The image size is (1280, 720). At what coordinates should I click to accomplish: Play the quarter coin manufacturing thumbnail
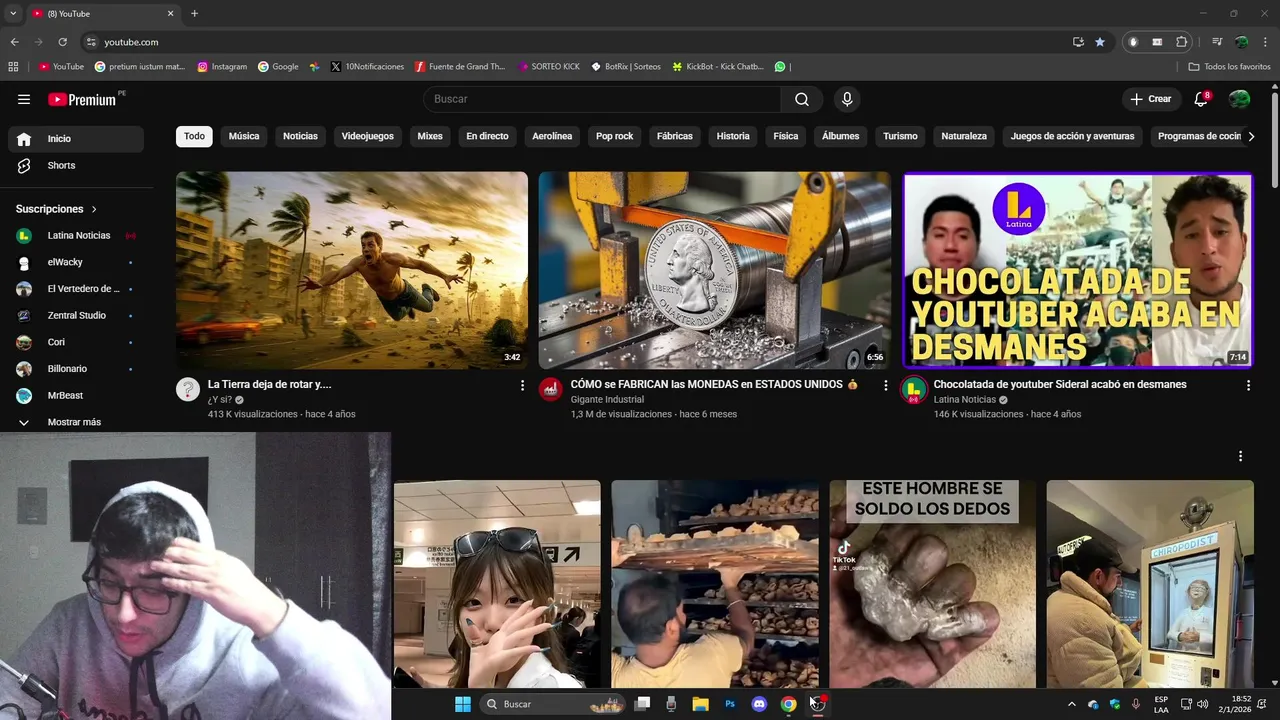click(x=714, y=270)
